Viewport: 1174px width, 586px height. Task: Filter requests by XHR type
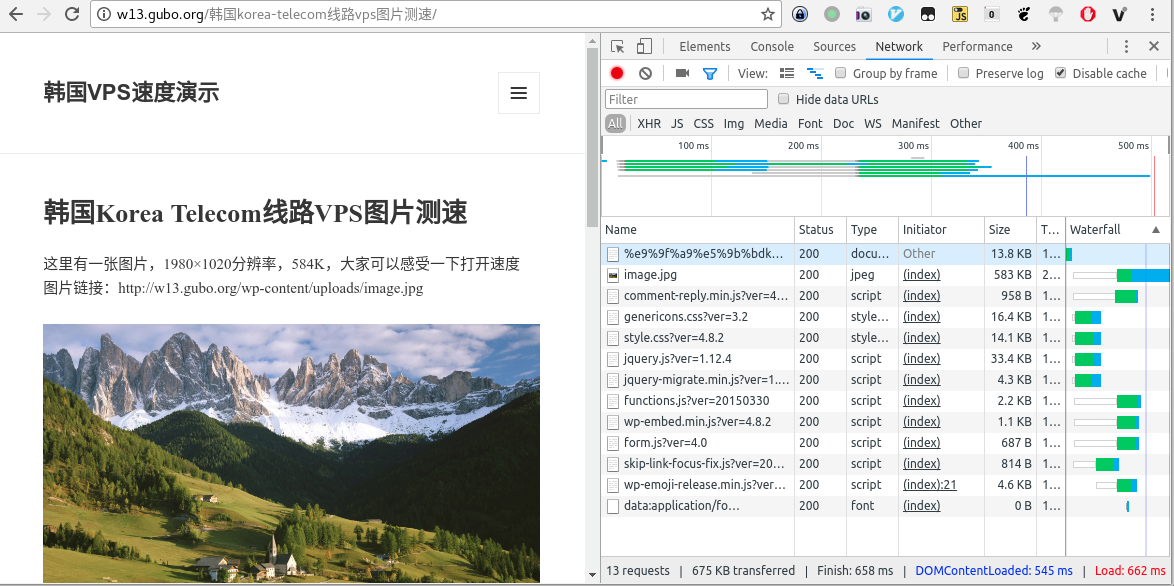coord(649,123)
